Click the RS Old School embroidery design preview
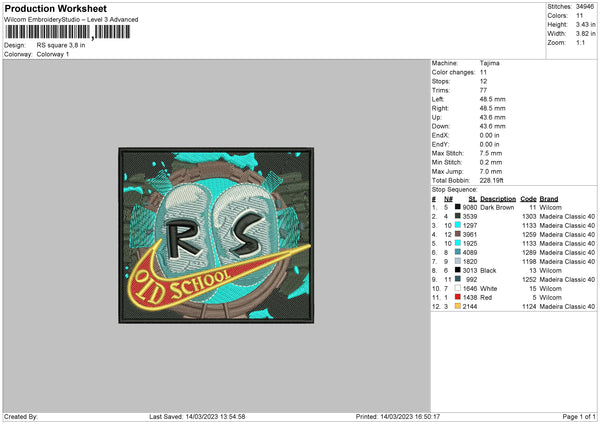This screenshot has height=424, width=600. tap(216, 235)
